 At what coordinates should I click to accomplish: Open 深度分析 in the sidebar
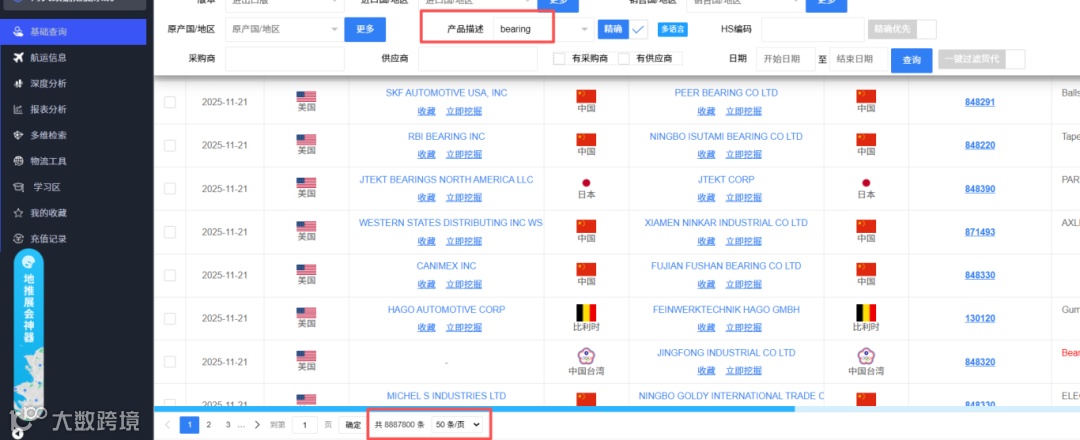click(73, 83)
